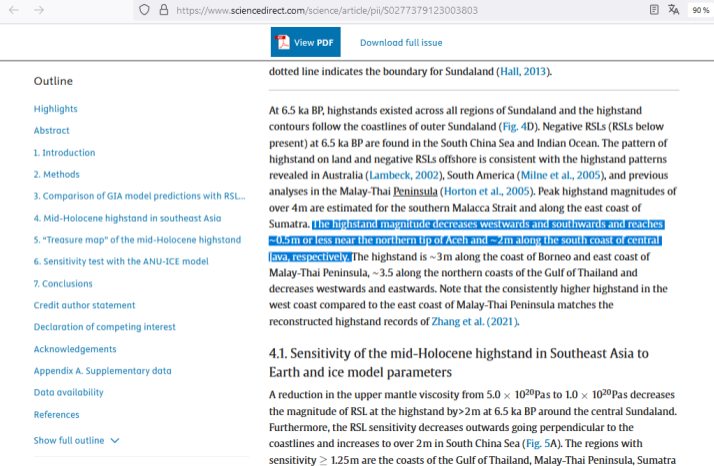Open 1. Introduction outline entry
This screenshot has width=714, height=466.
click(x=64, y=153)
